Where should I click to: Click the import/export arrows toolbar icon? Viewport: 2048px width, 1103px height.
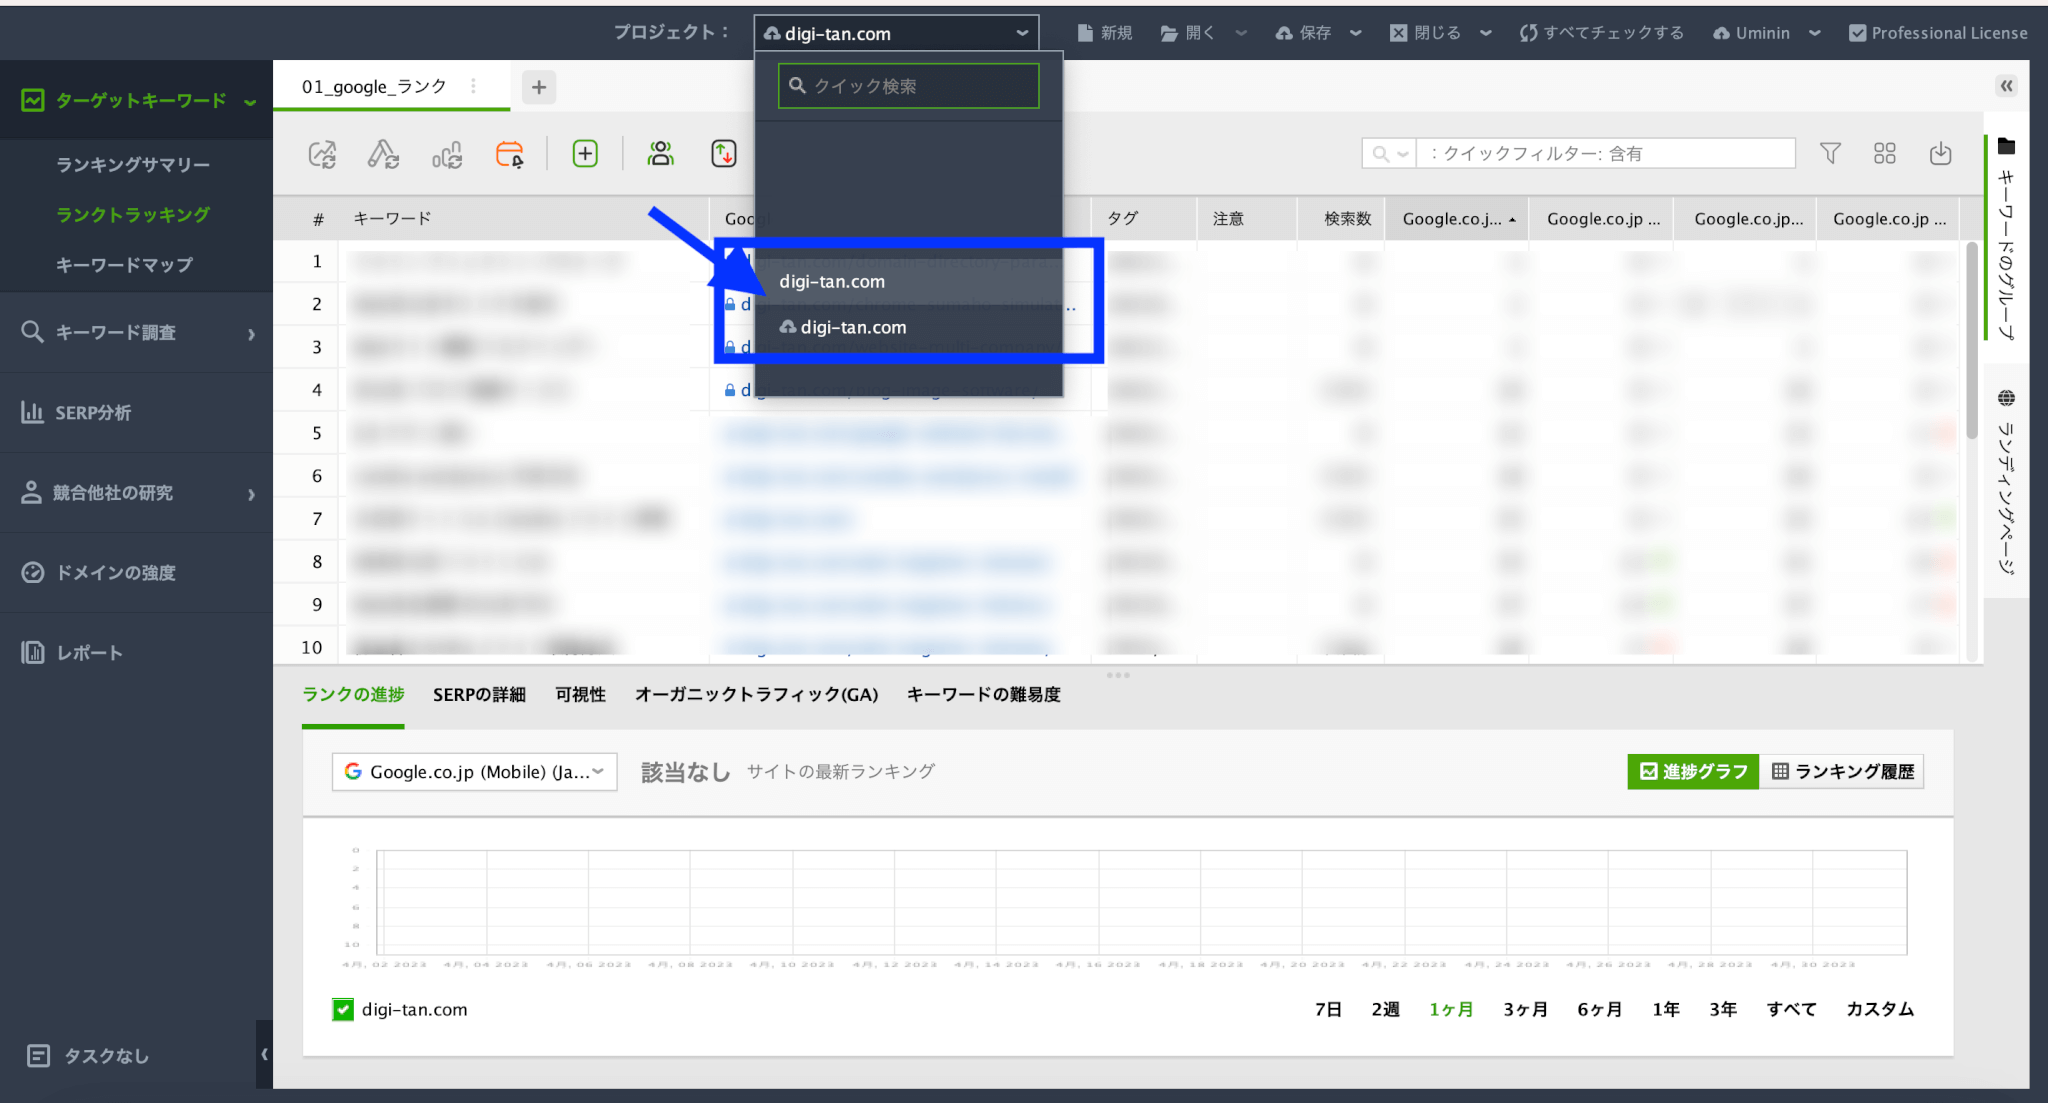(724, 154)
